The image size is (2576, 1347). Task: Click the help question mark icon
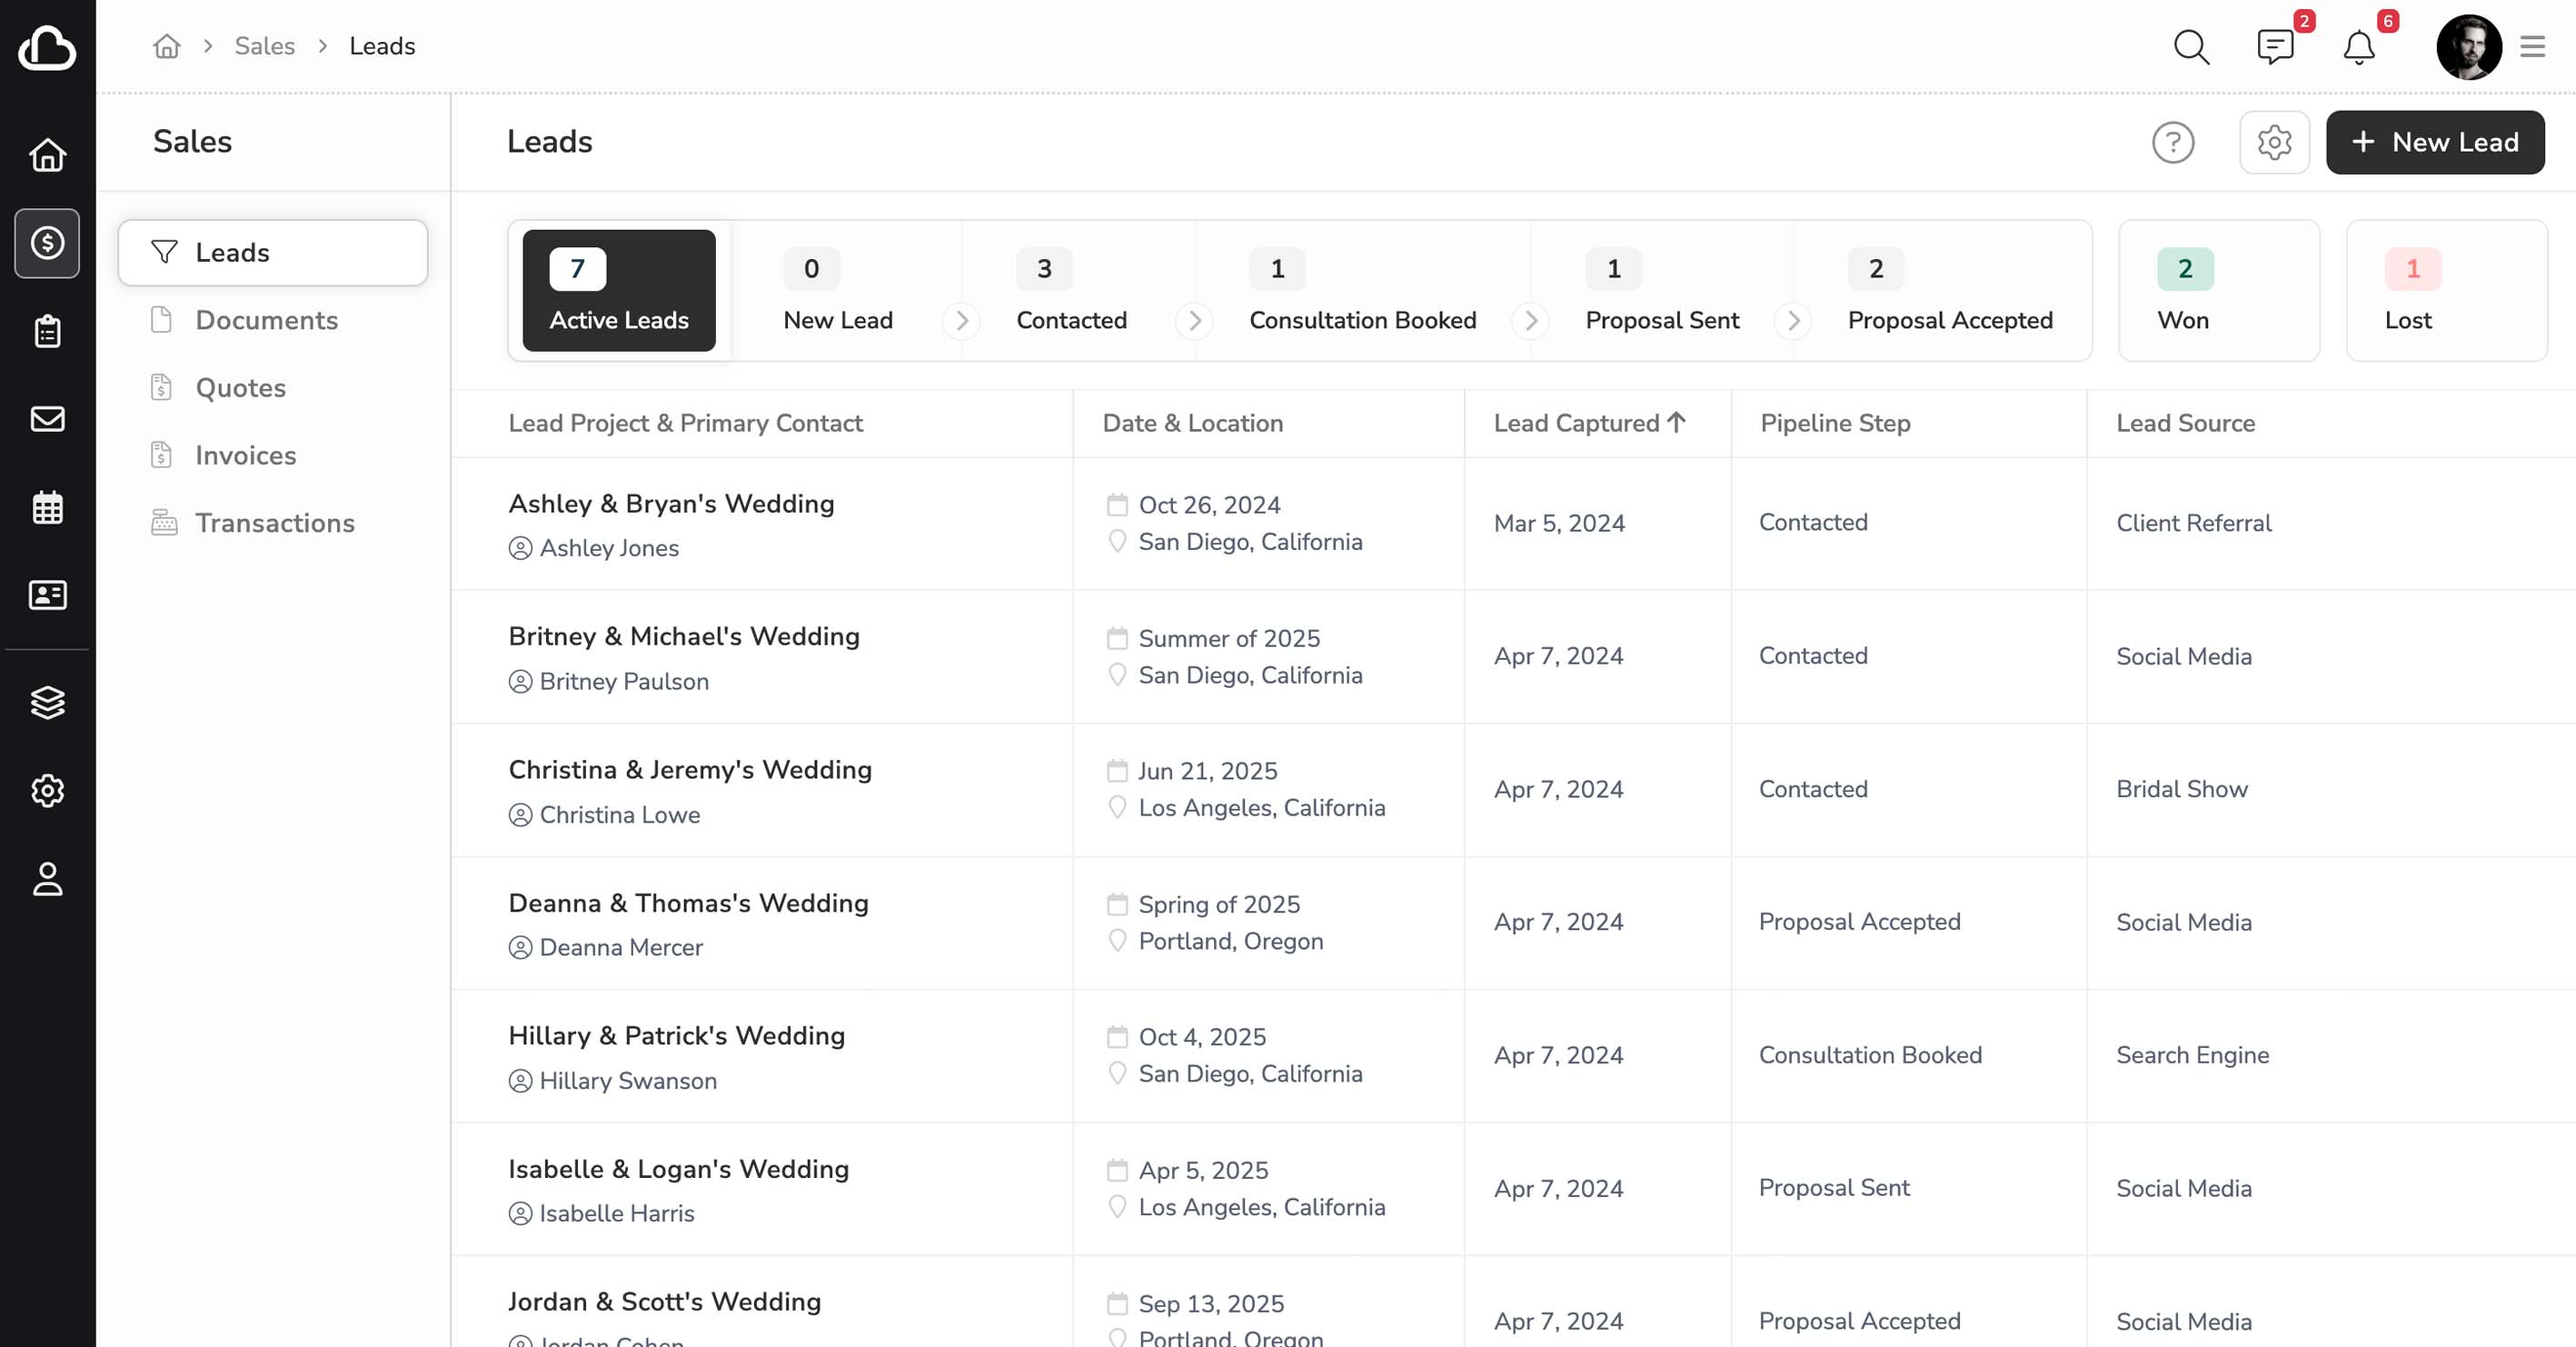[2172, 142]
